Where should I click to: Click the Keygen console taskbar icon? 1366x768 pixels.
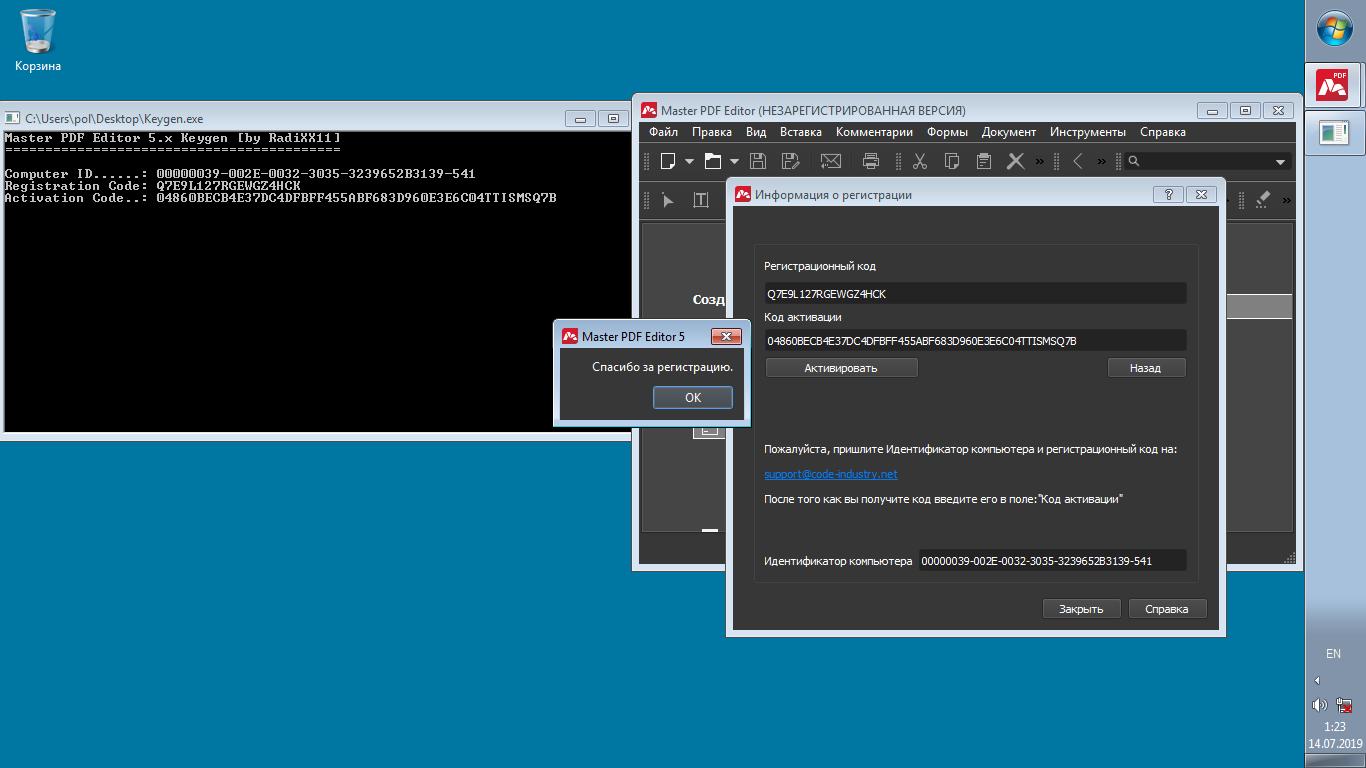click(x=1334, y=132)
